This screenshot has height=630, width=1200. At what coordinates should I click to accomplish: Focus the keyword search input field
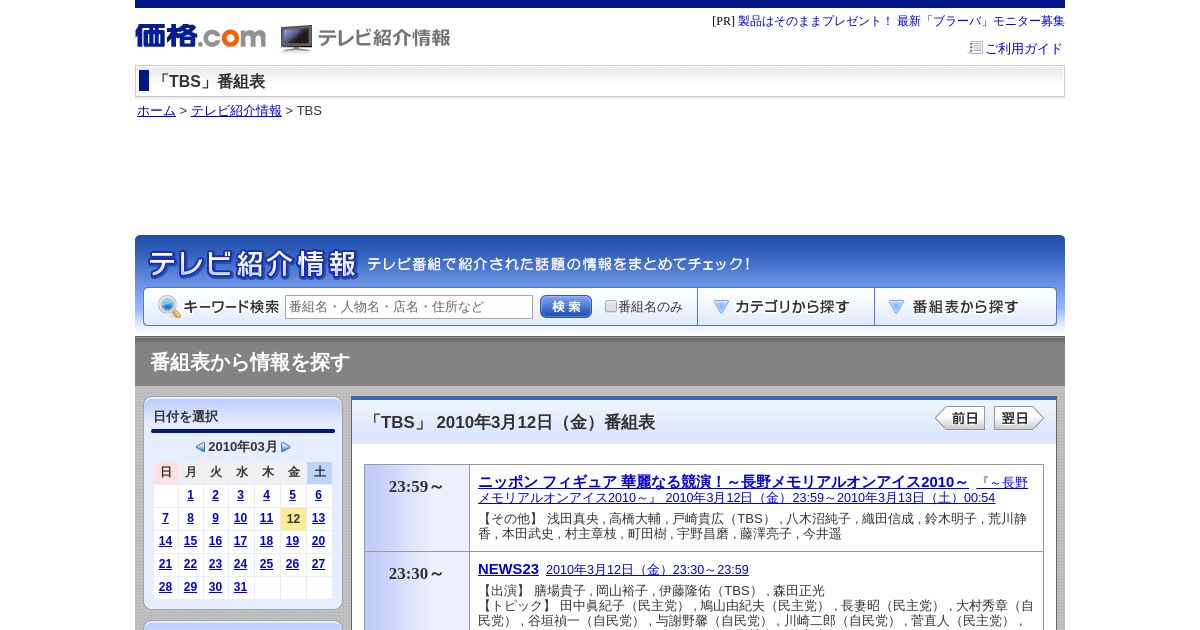[409, 307]
